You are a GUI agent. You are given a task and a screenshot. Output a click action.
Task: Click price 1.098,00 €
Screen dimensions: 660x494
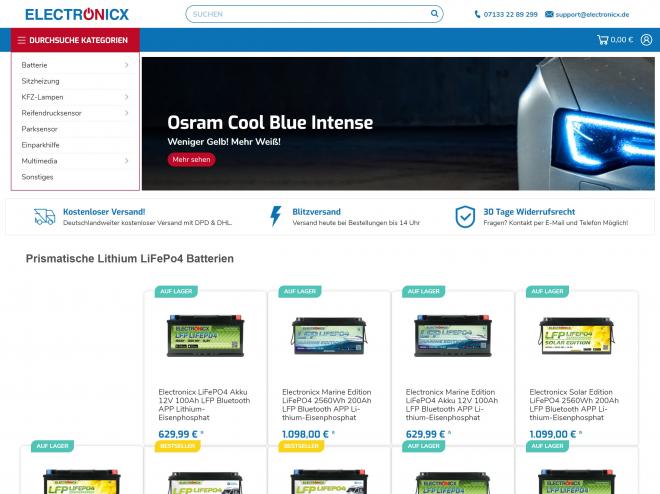point(305,434)
